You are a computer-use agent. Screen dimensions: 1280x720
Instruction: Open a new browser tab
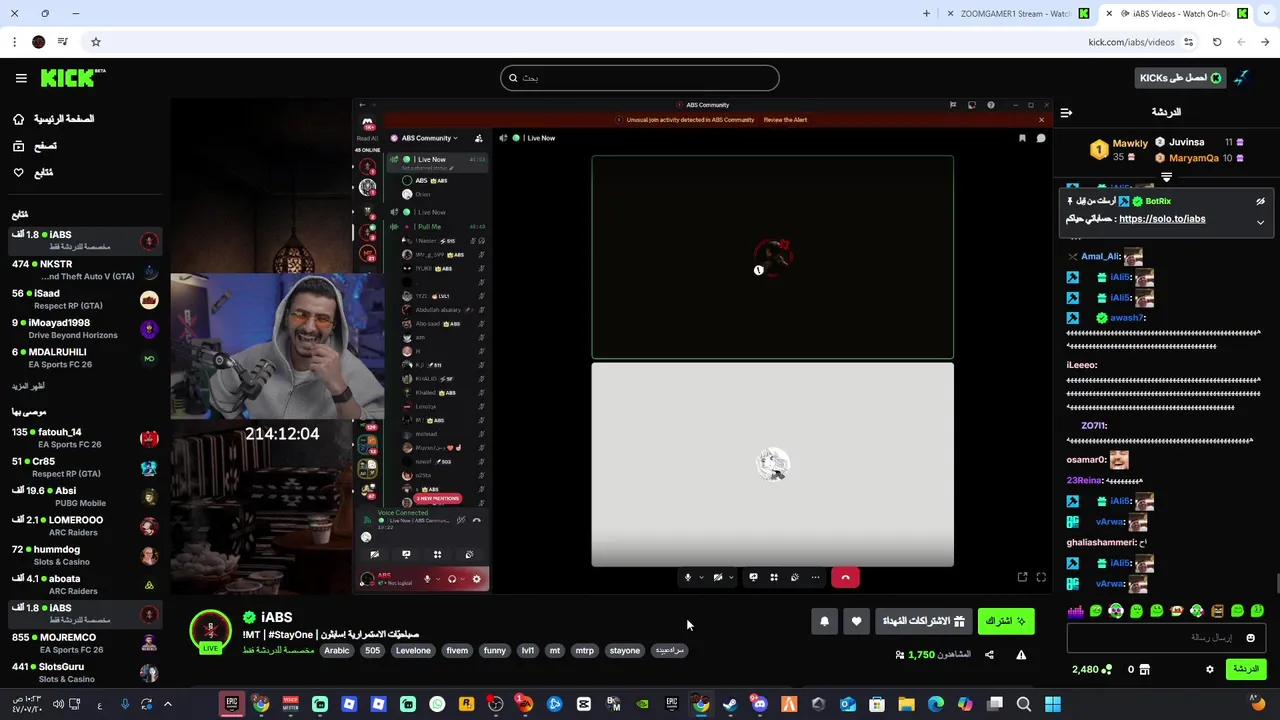point(926,13)
